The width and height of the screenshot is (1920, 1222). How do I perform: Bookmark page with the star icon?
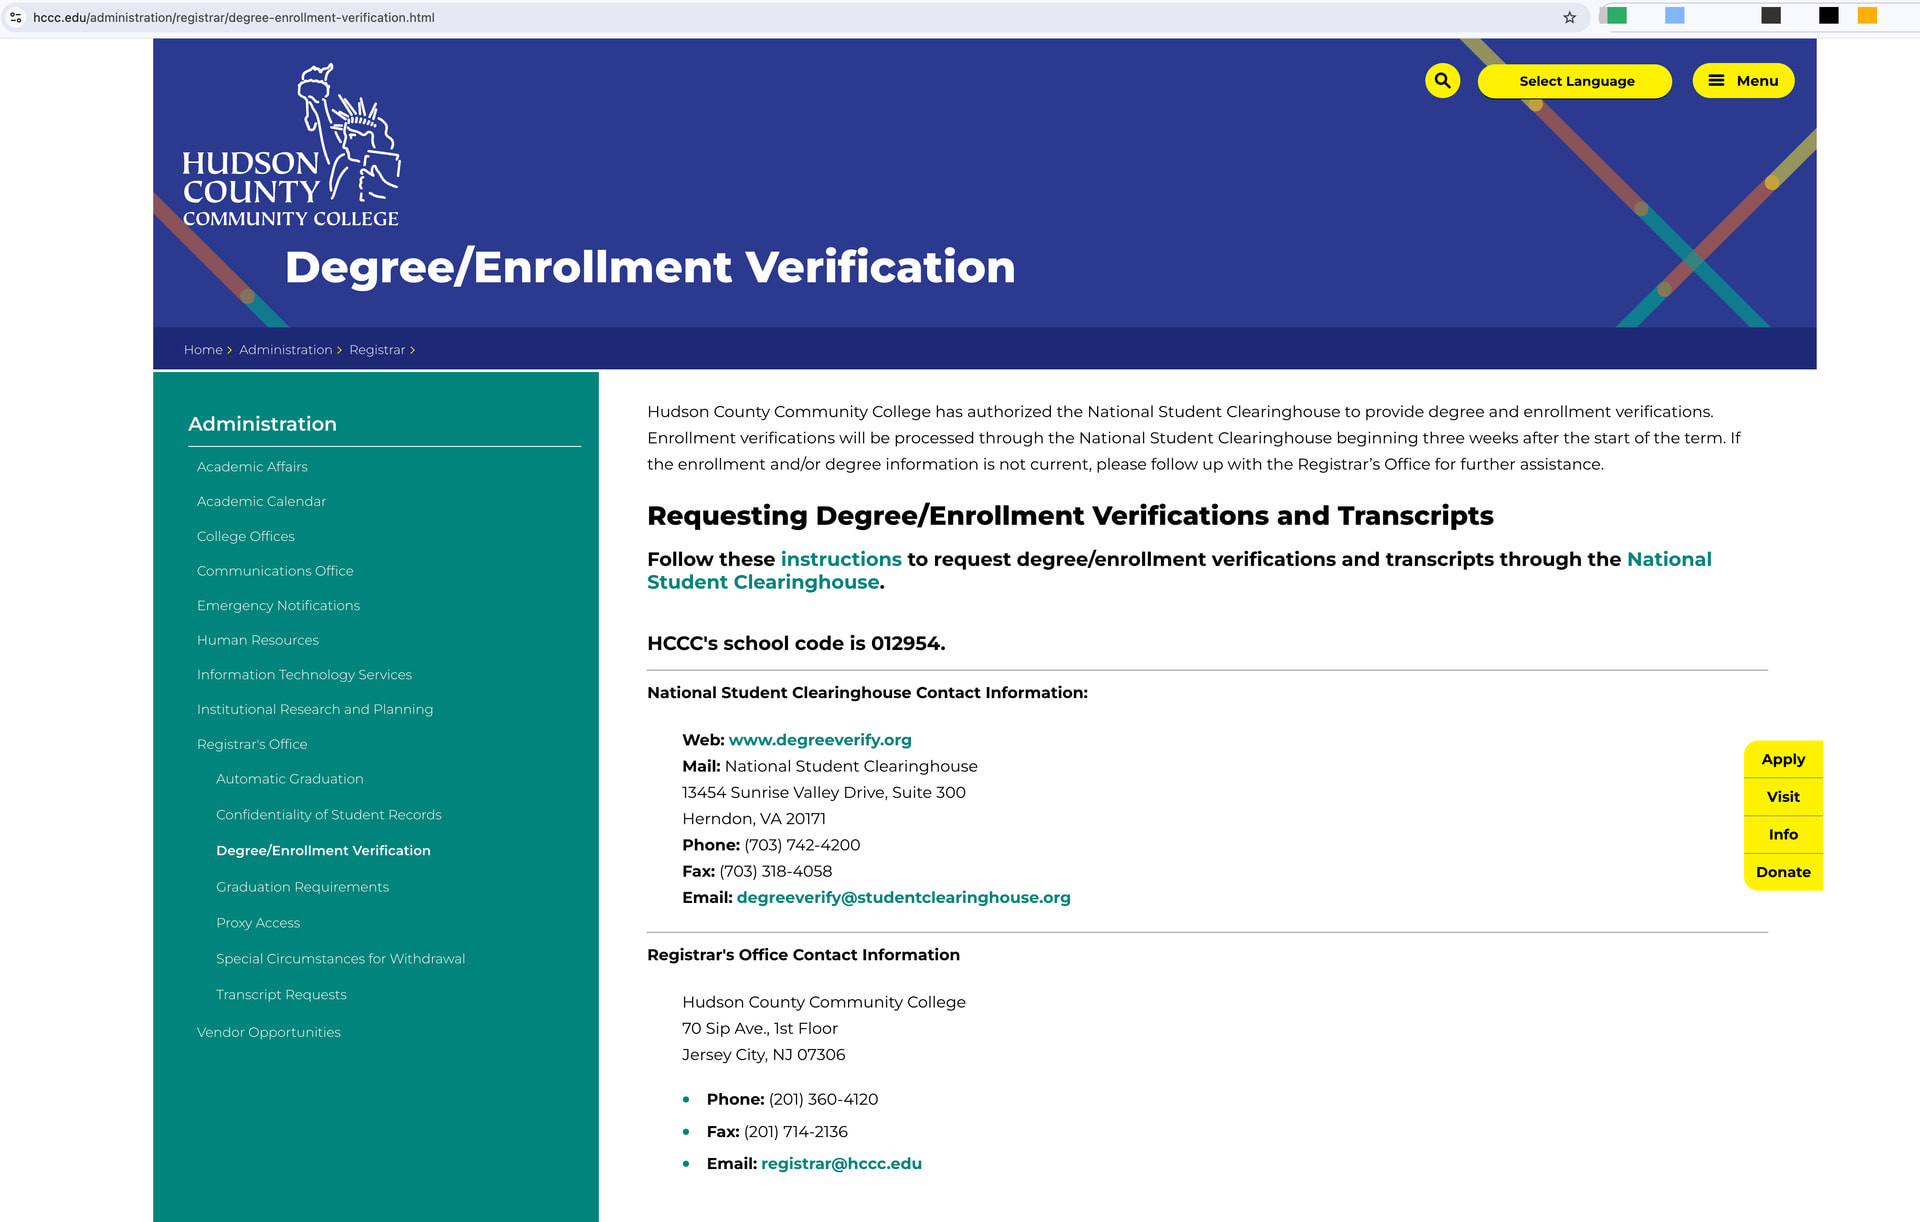[1569, 17]
